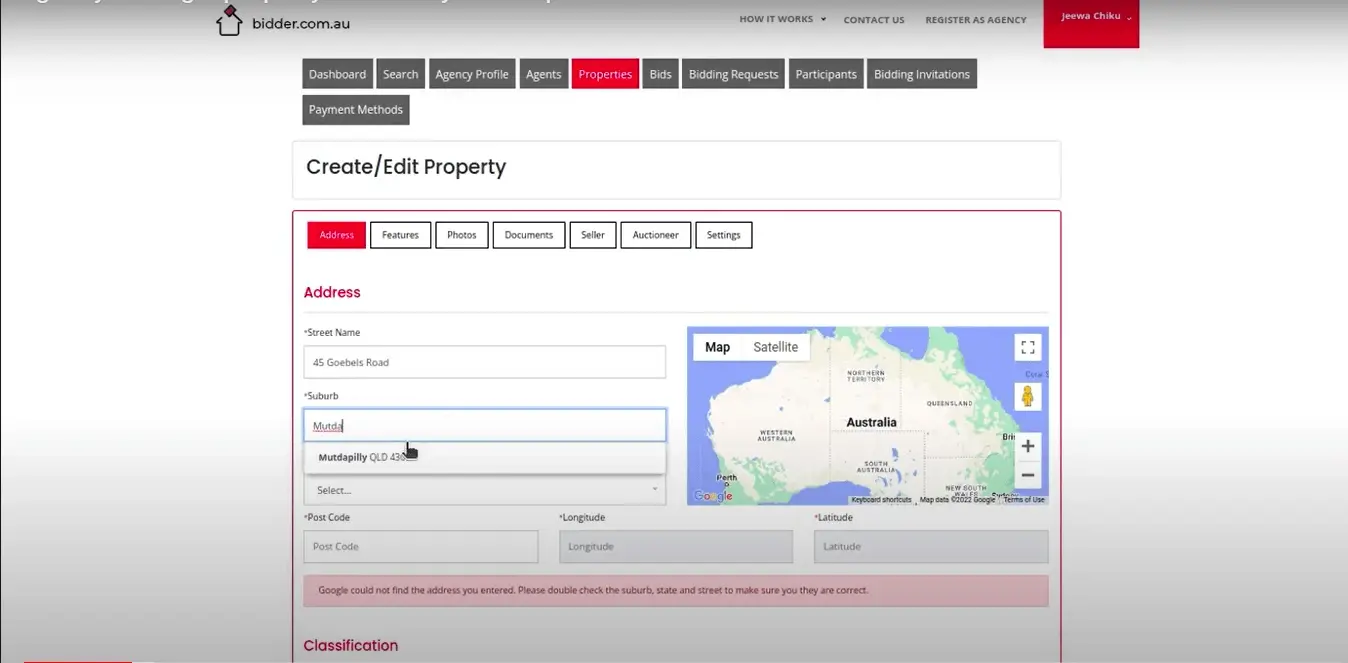
Task: Click the bidder.com.au house logo
Action: (229, 20)
